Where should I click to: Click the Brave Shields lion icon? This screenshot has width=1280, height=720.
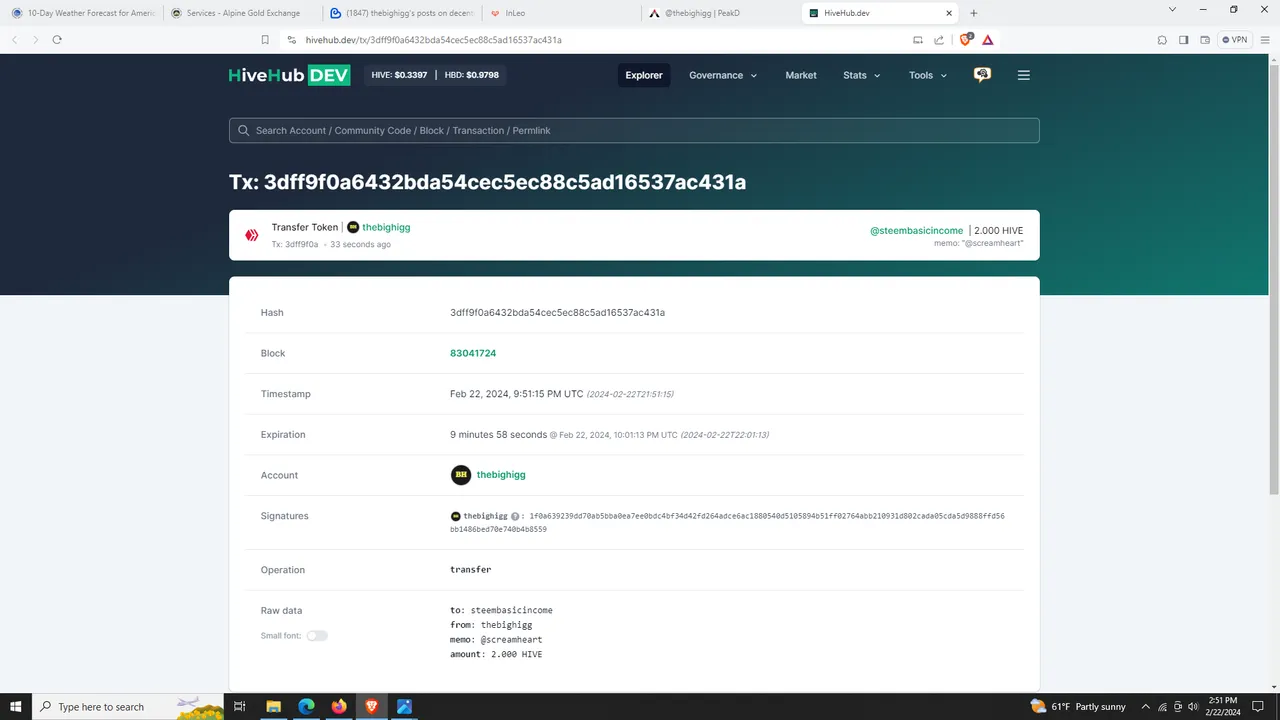pyautogui.click(x=966, y=40)
